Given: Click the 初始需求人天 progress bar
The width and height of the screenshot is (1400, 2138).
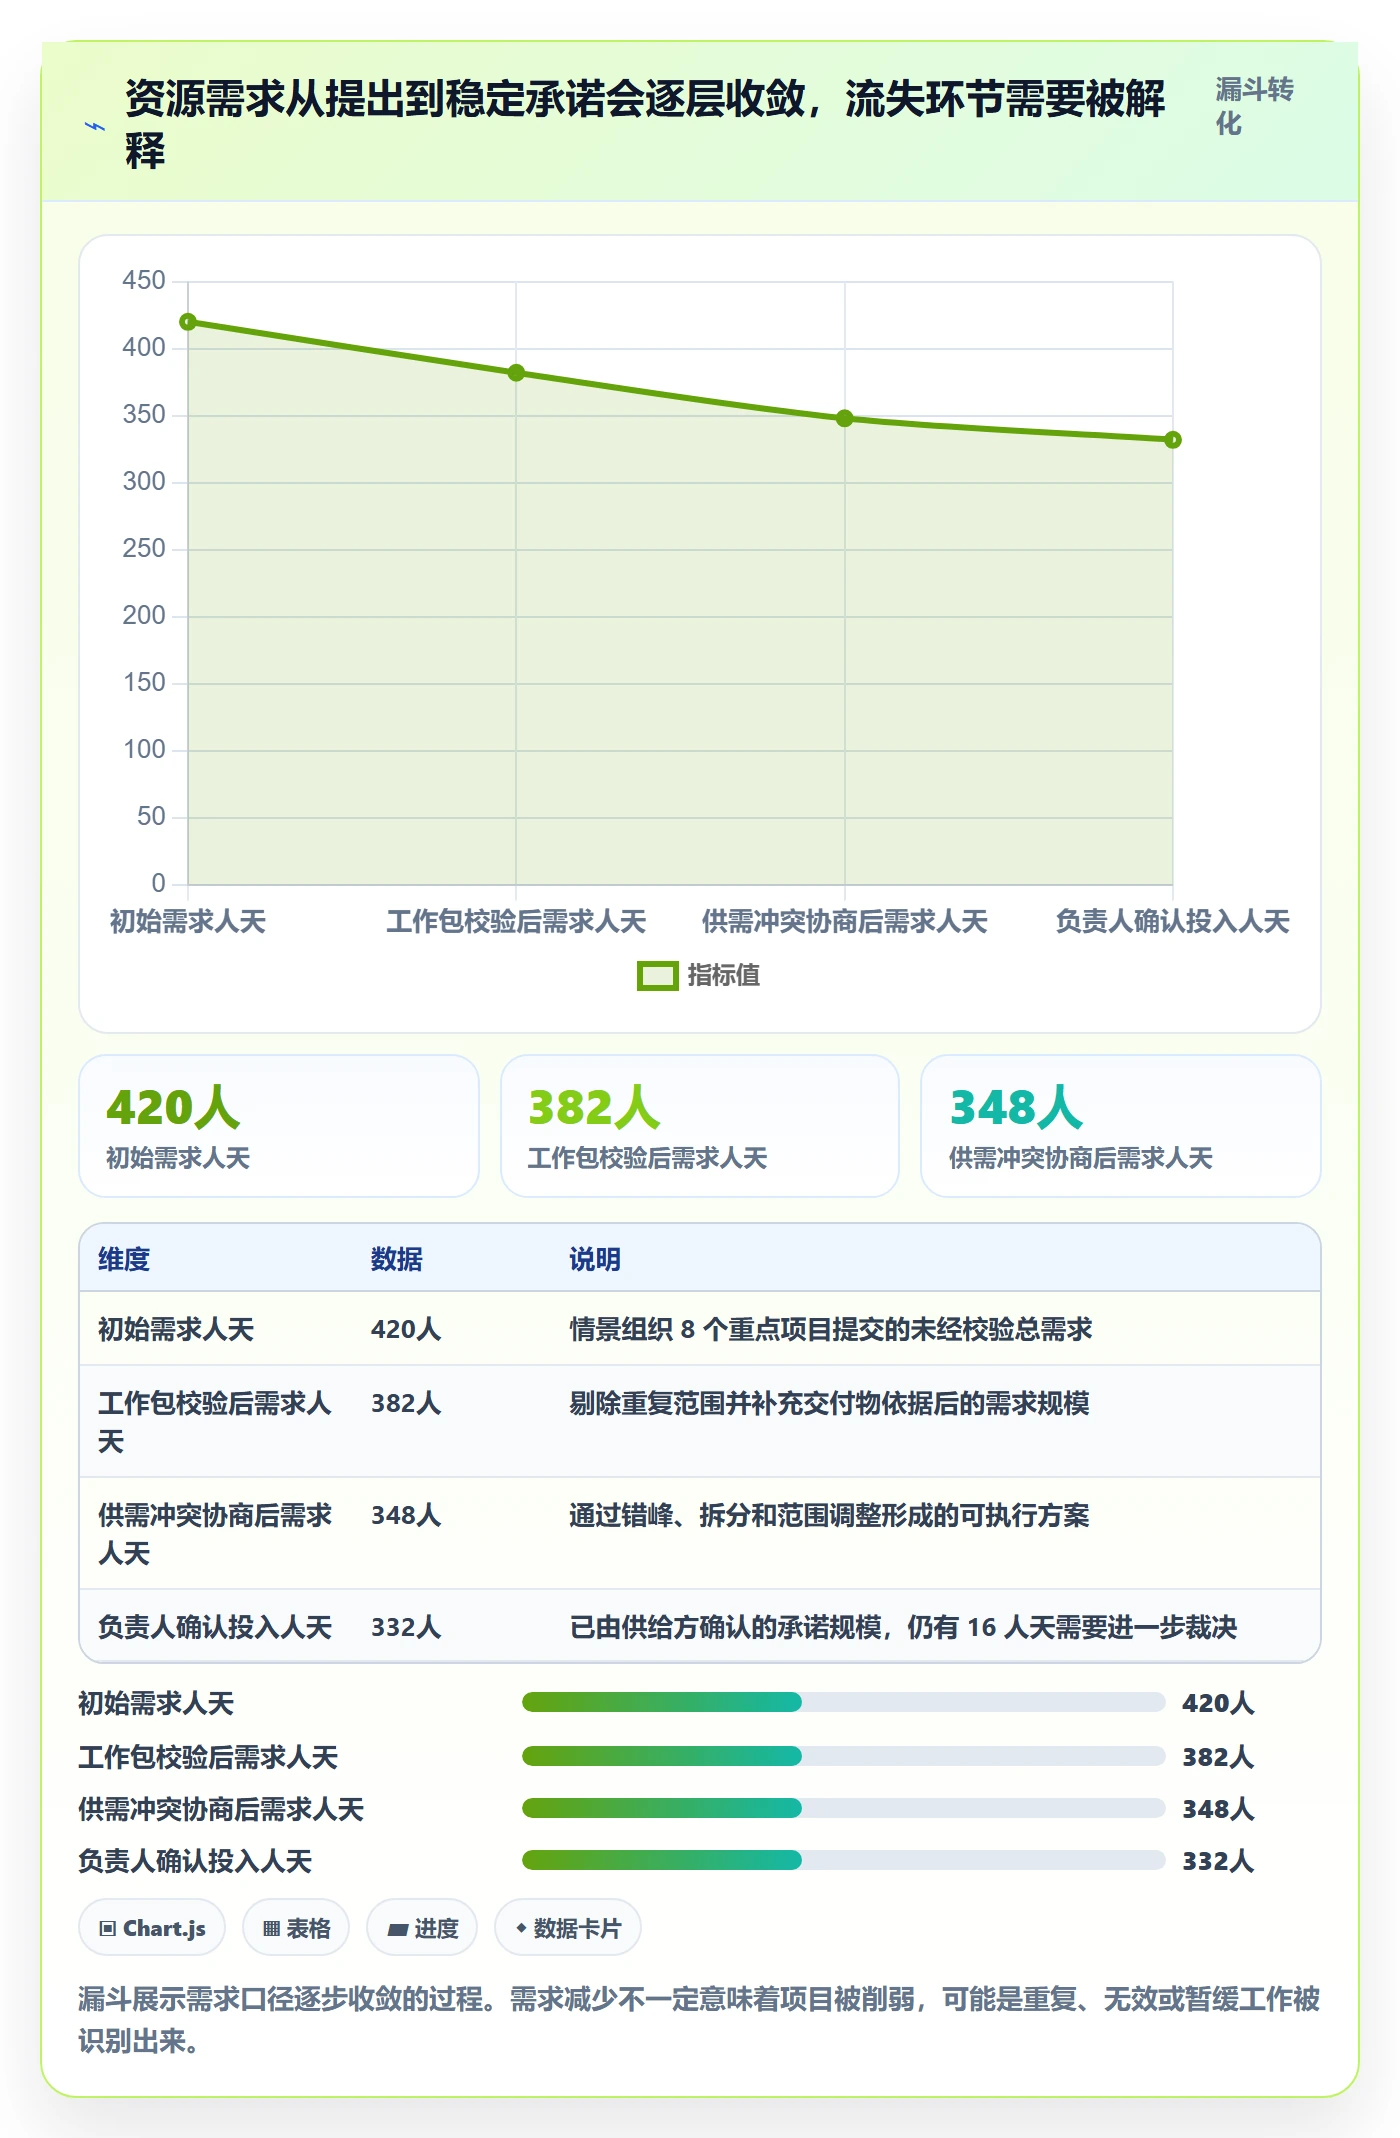Looking at the screenshot, I should [843, 1702].
